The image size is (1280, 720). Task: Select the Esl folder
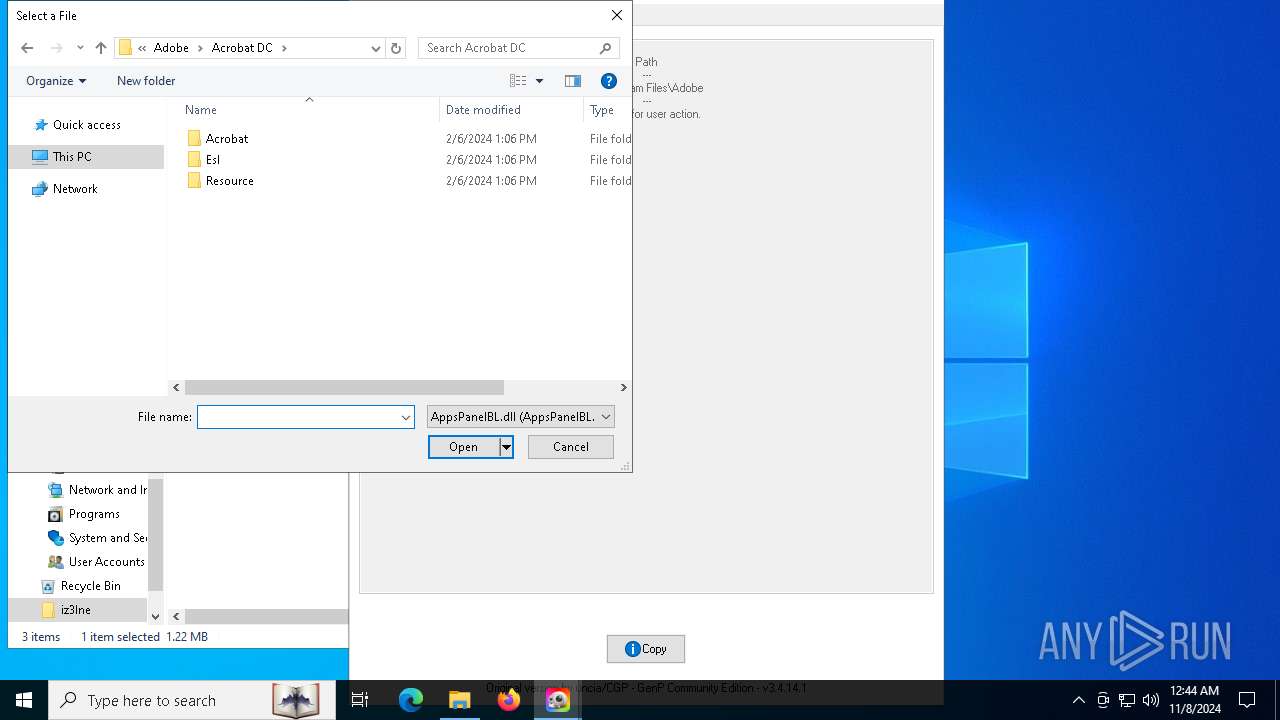click(213, 160)
